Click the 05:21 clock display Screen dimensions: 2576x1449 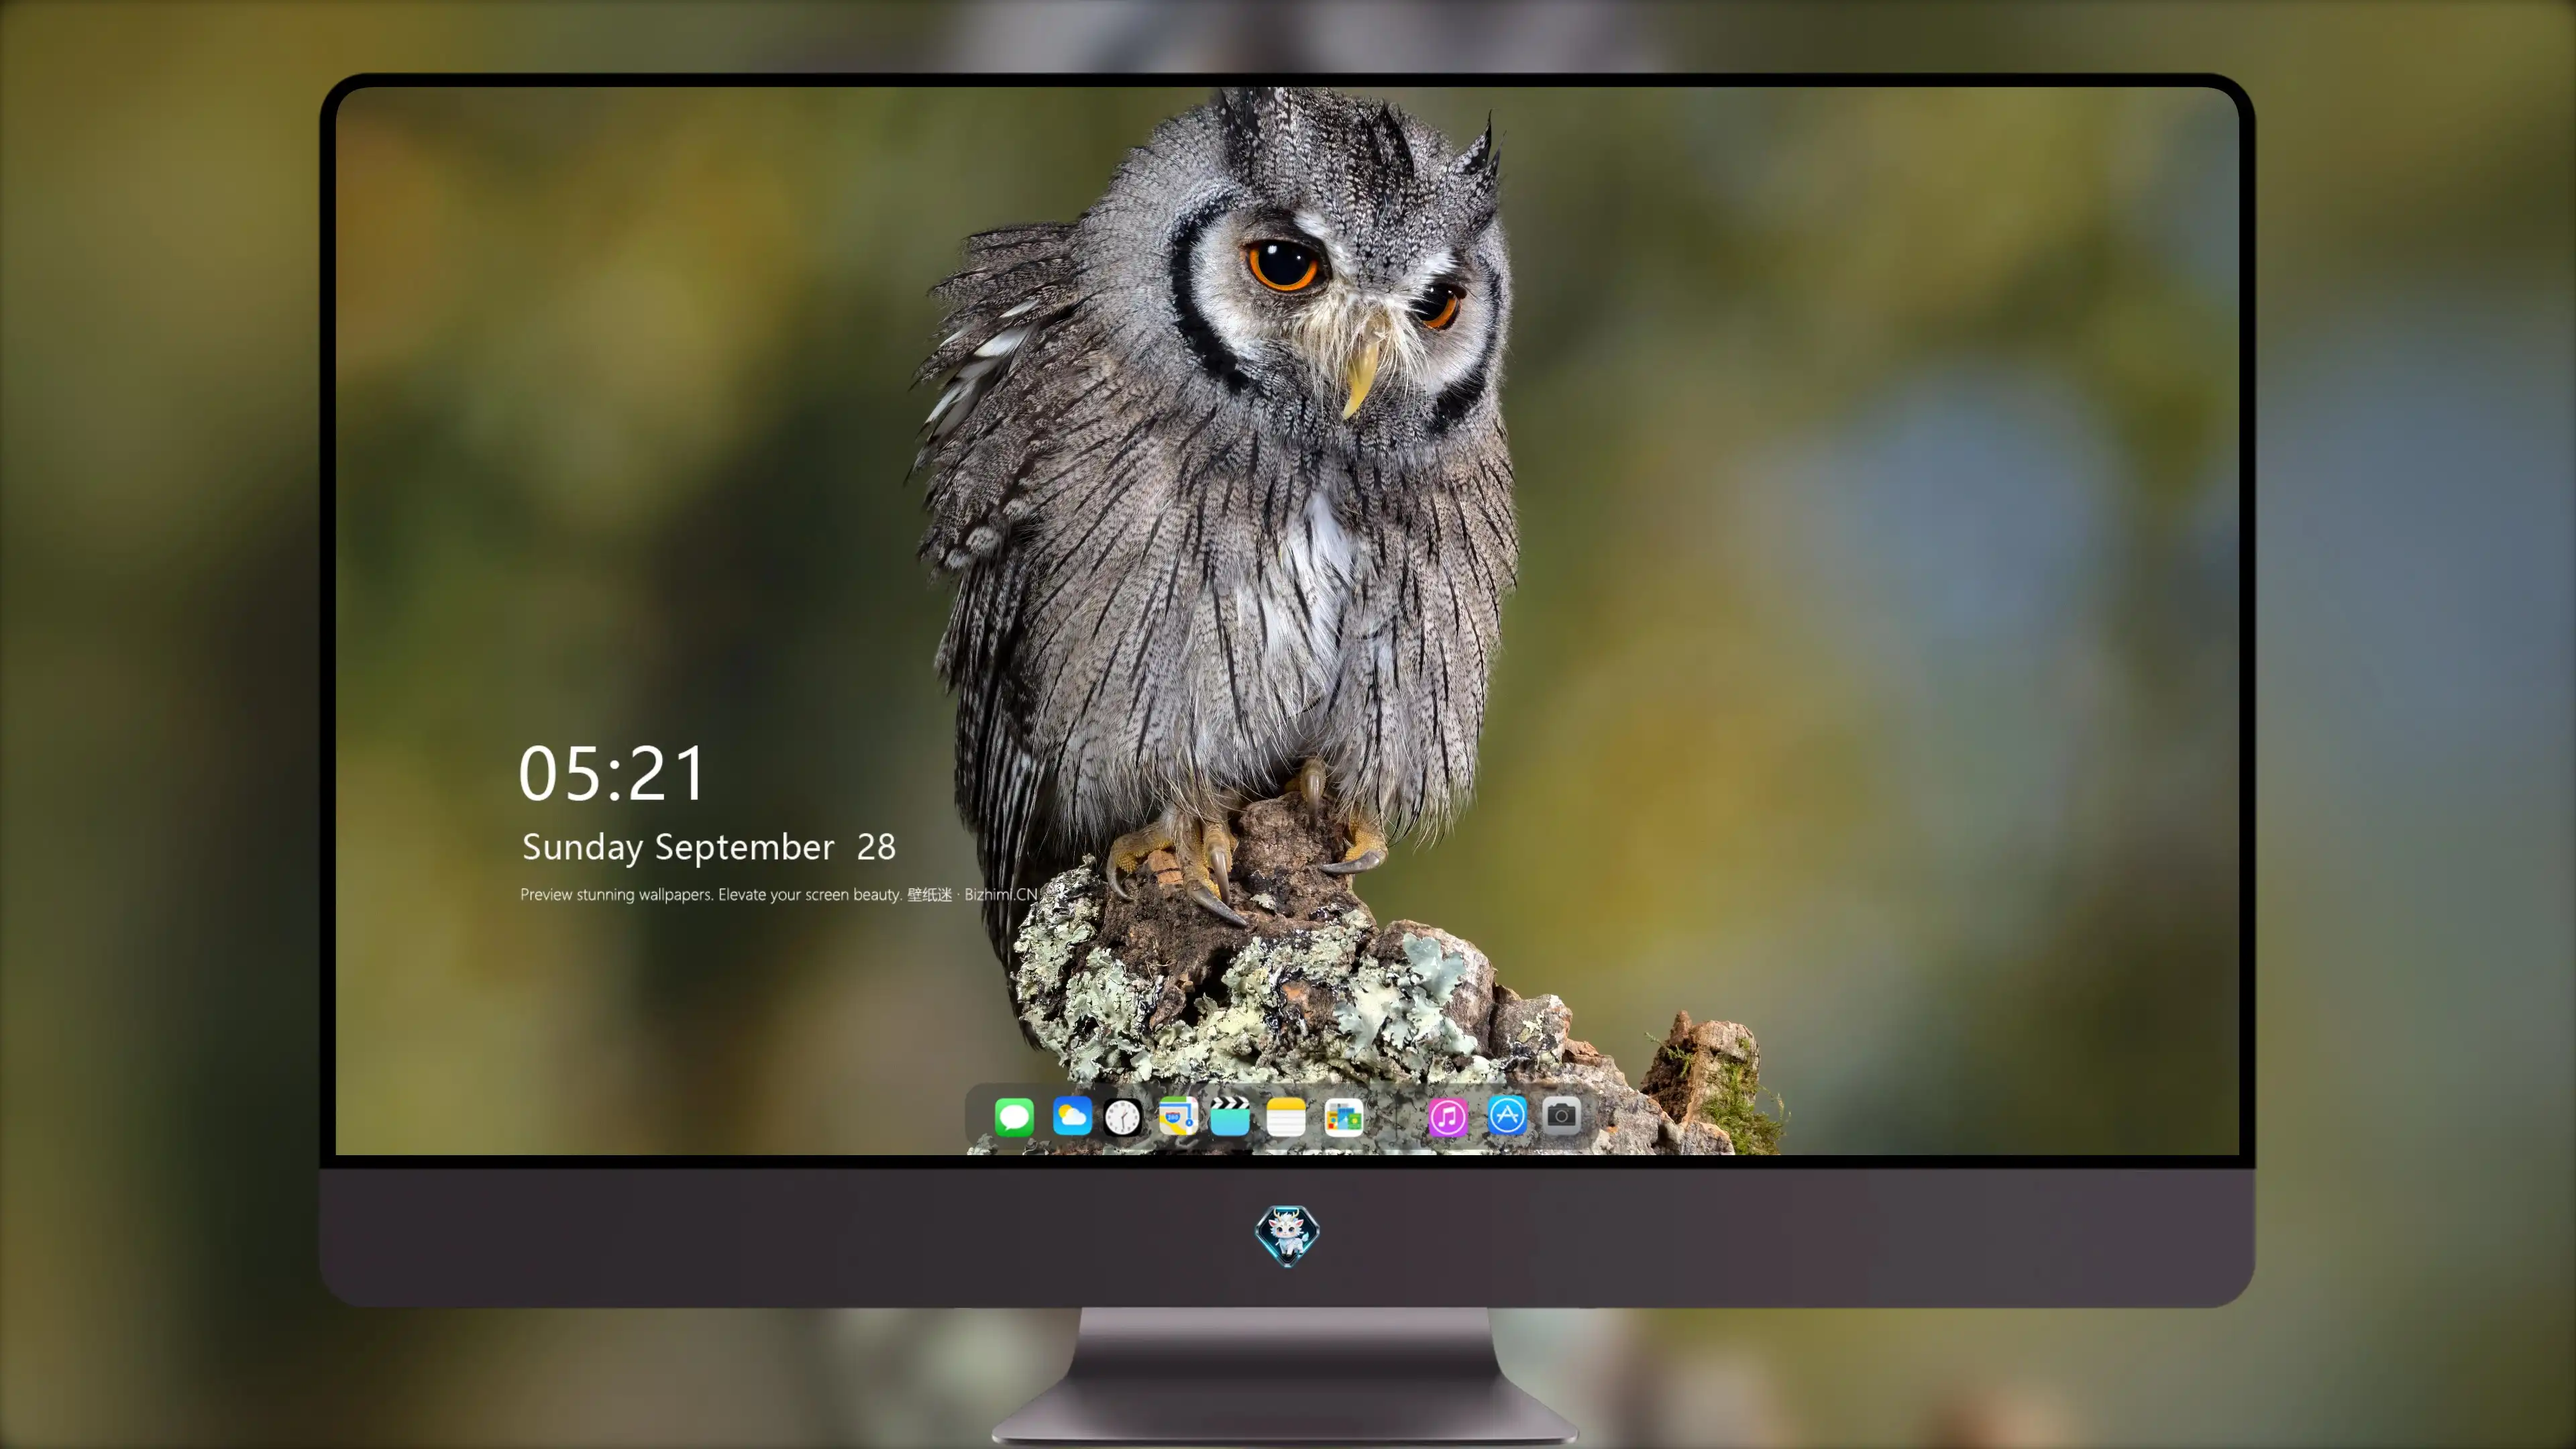[612, 774]
